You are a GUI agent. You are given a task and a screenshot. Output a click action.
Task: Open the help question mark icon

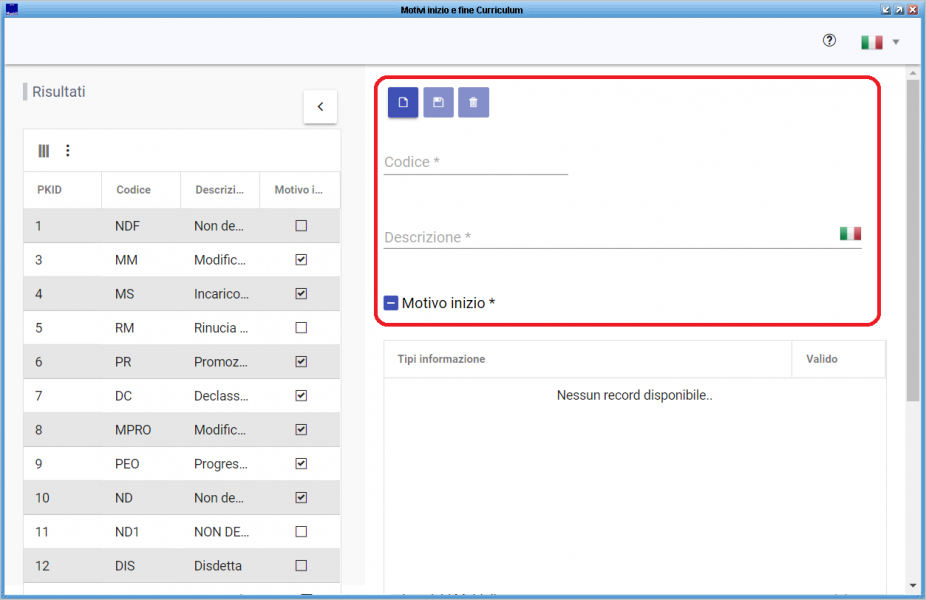829,40
